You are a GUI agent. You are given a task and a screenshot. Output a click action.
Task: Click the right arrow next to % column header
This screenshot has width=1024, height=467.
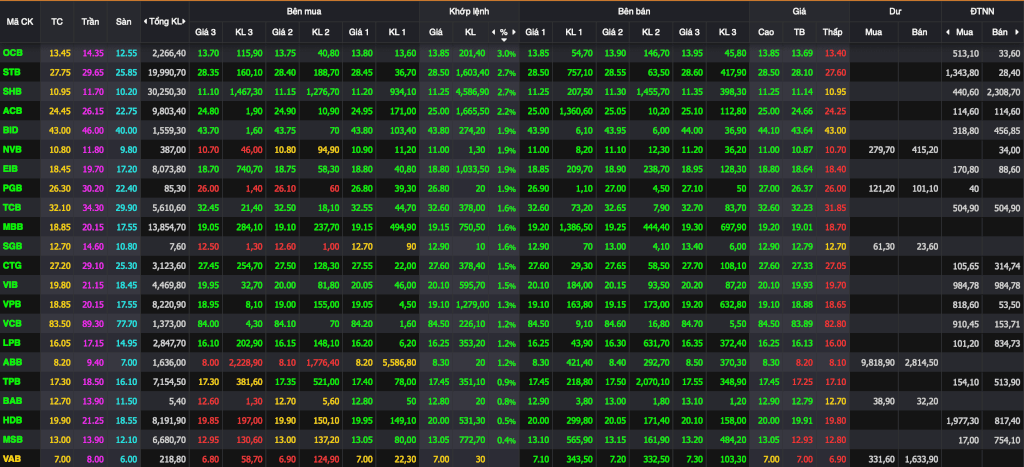(515, 31)
